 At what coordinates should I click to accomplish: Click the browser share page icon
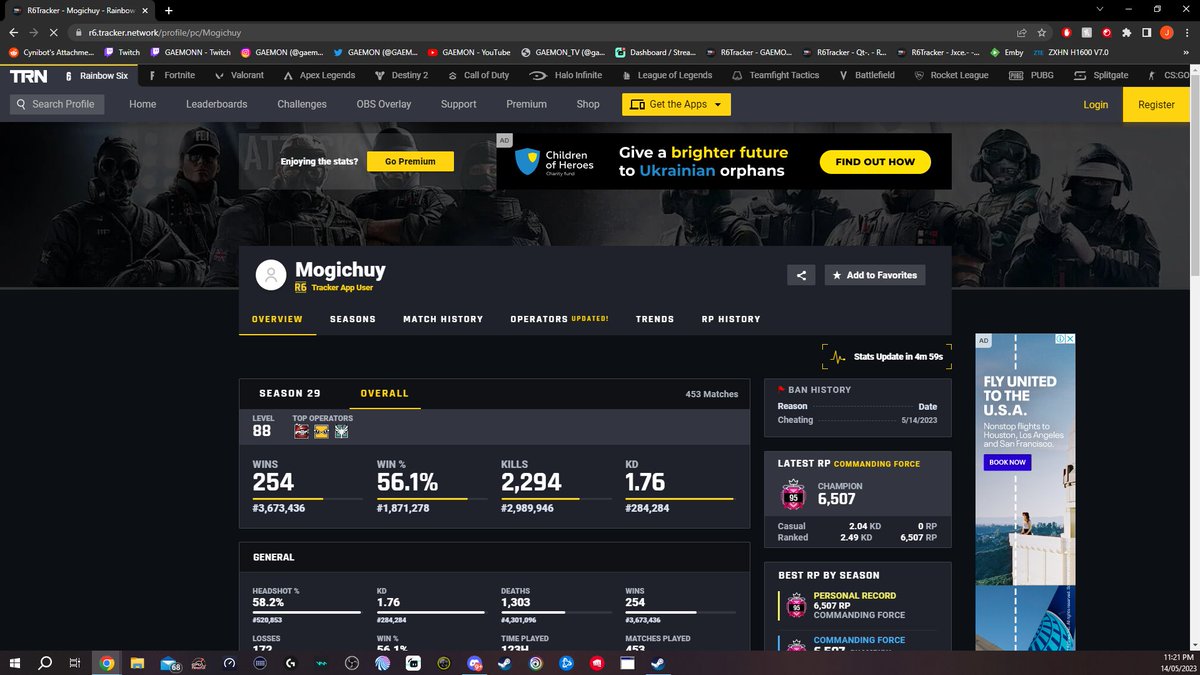(1020, 32)
